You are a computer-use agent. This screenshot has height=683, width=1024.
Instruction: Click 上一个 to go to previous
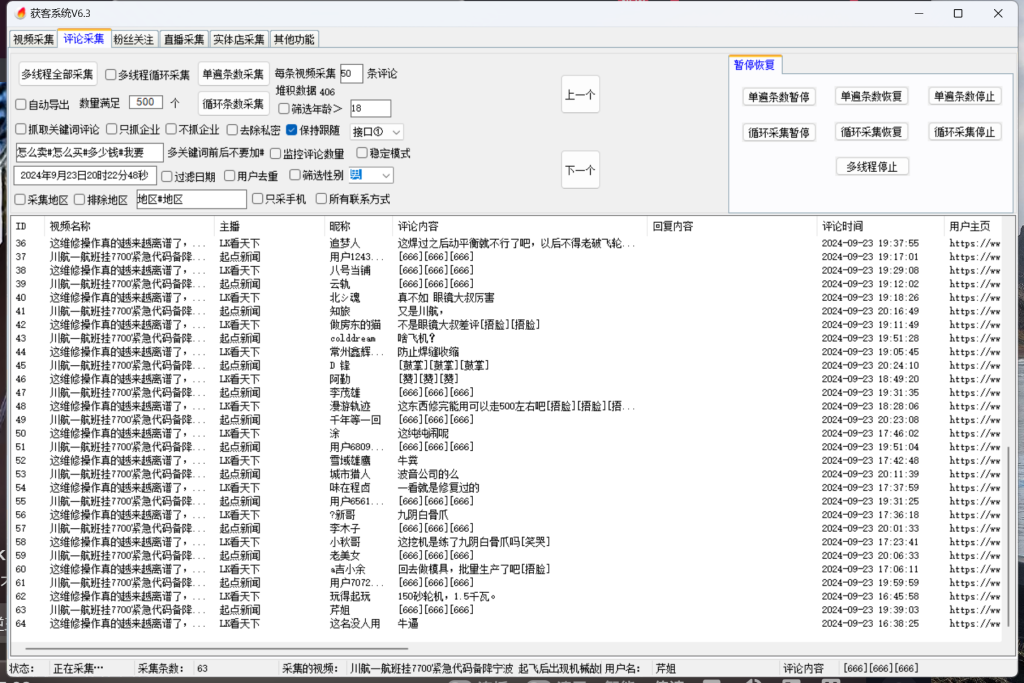click(x=580, y=95)
